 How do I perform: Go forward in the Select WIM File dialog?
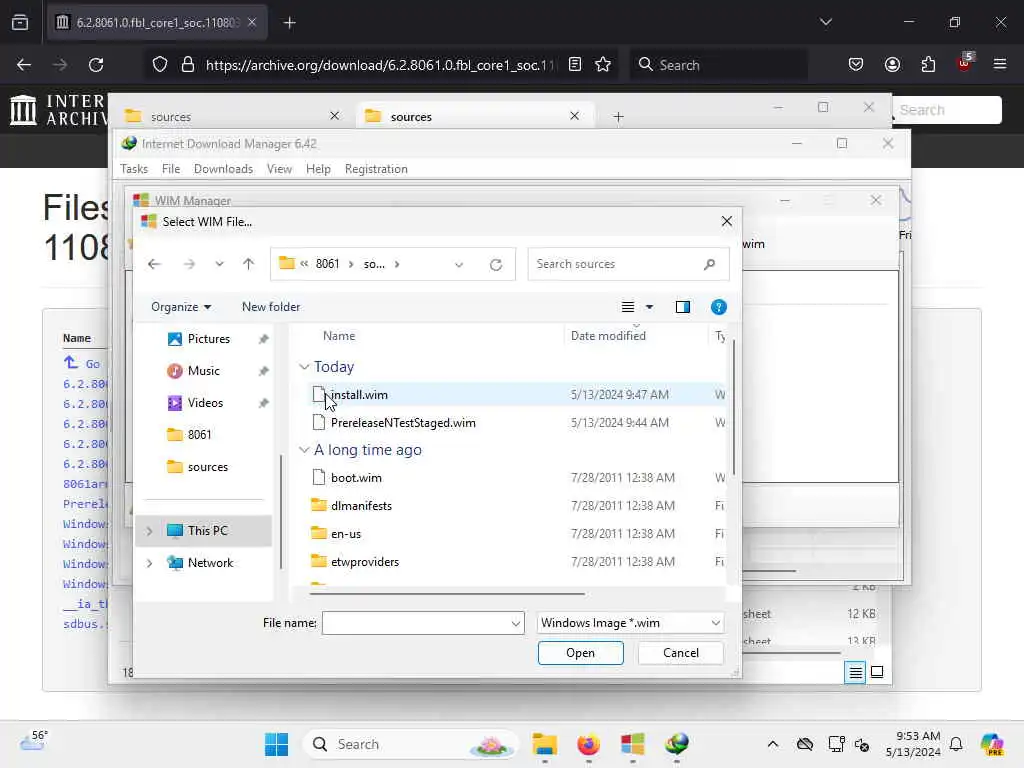pos(189,264)
